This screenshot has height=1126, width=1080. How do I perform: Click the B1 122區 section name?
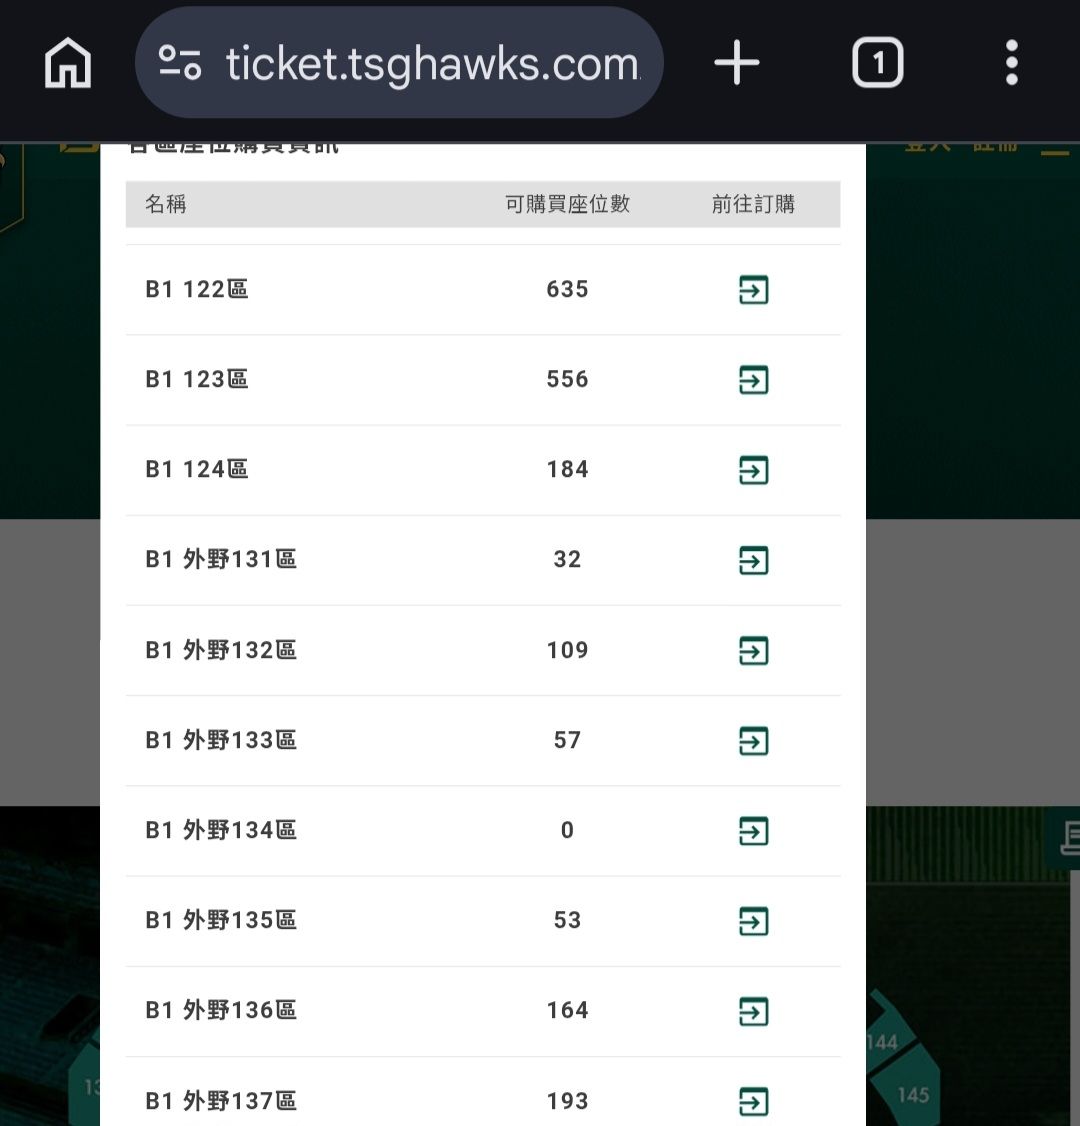[x=197, y=290]
